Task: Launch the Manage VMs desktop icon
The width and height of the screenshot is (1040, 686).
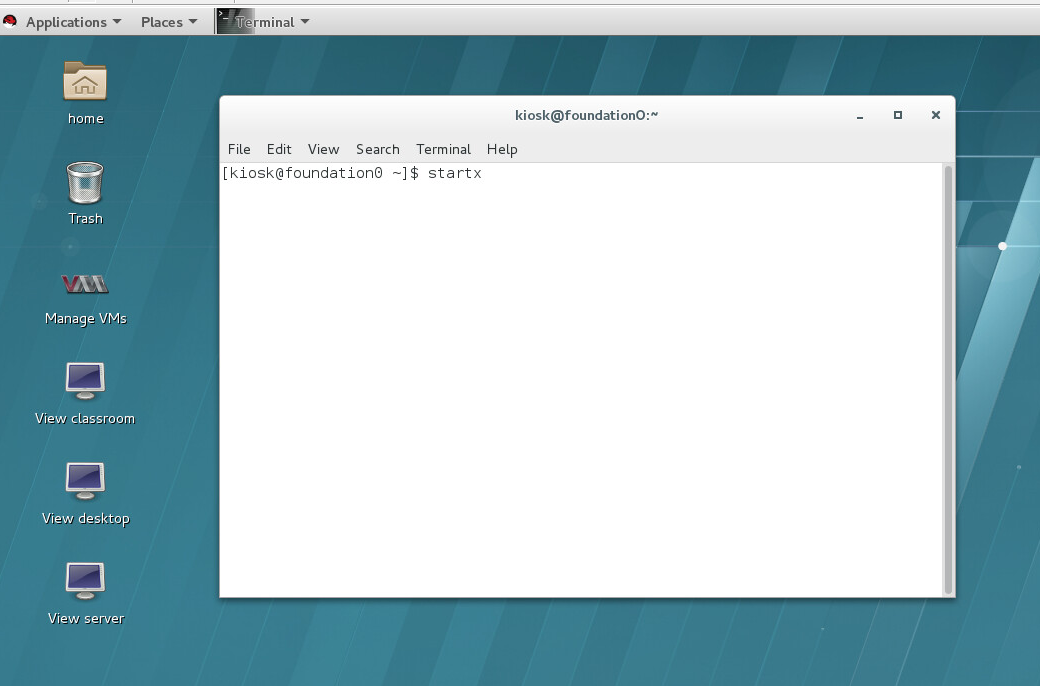Action: pyautogui.click(x=85, y=284)
